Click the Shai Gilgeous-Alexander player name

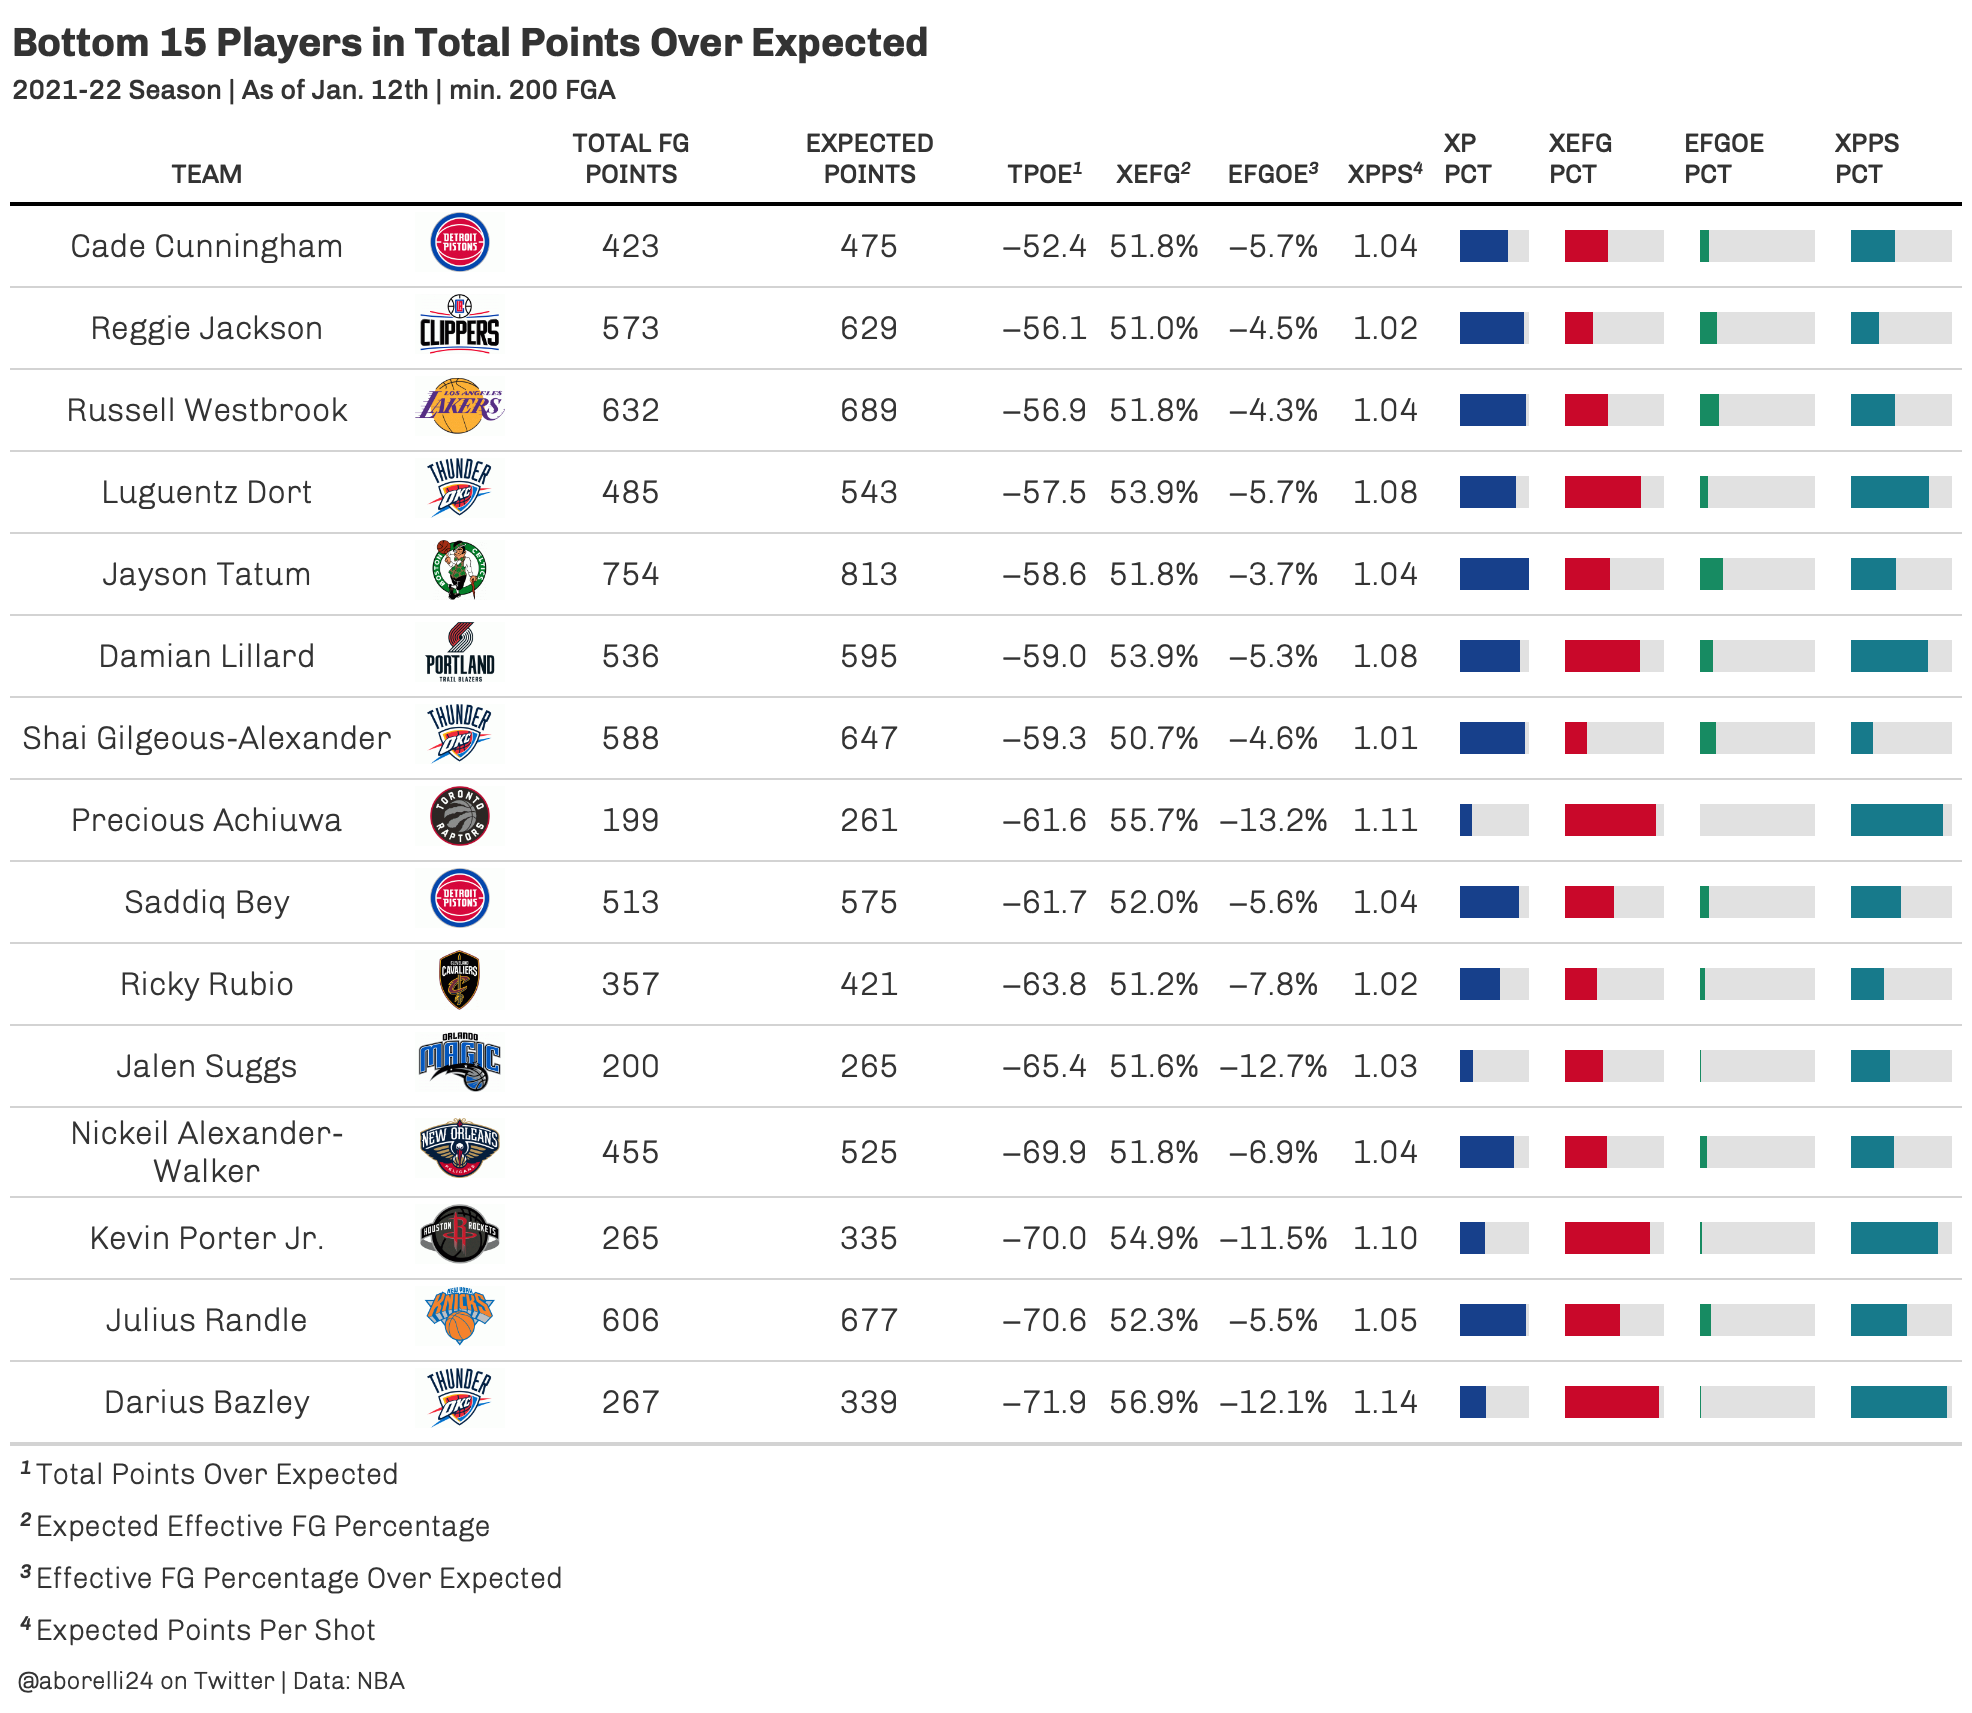pyautogui.click(x=207, y=738)
